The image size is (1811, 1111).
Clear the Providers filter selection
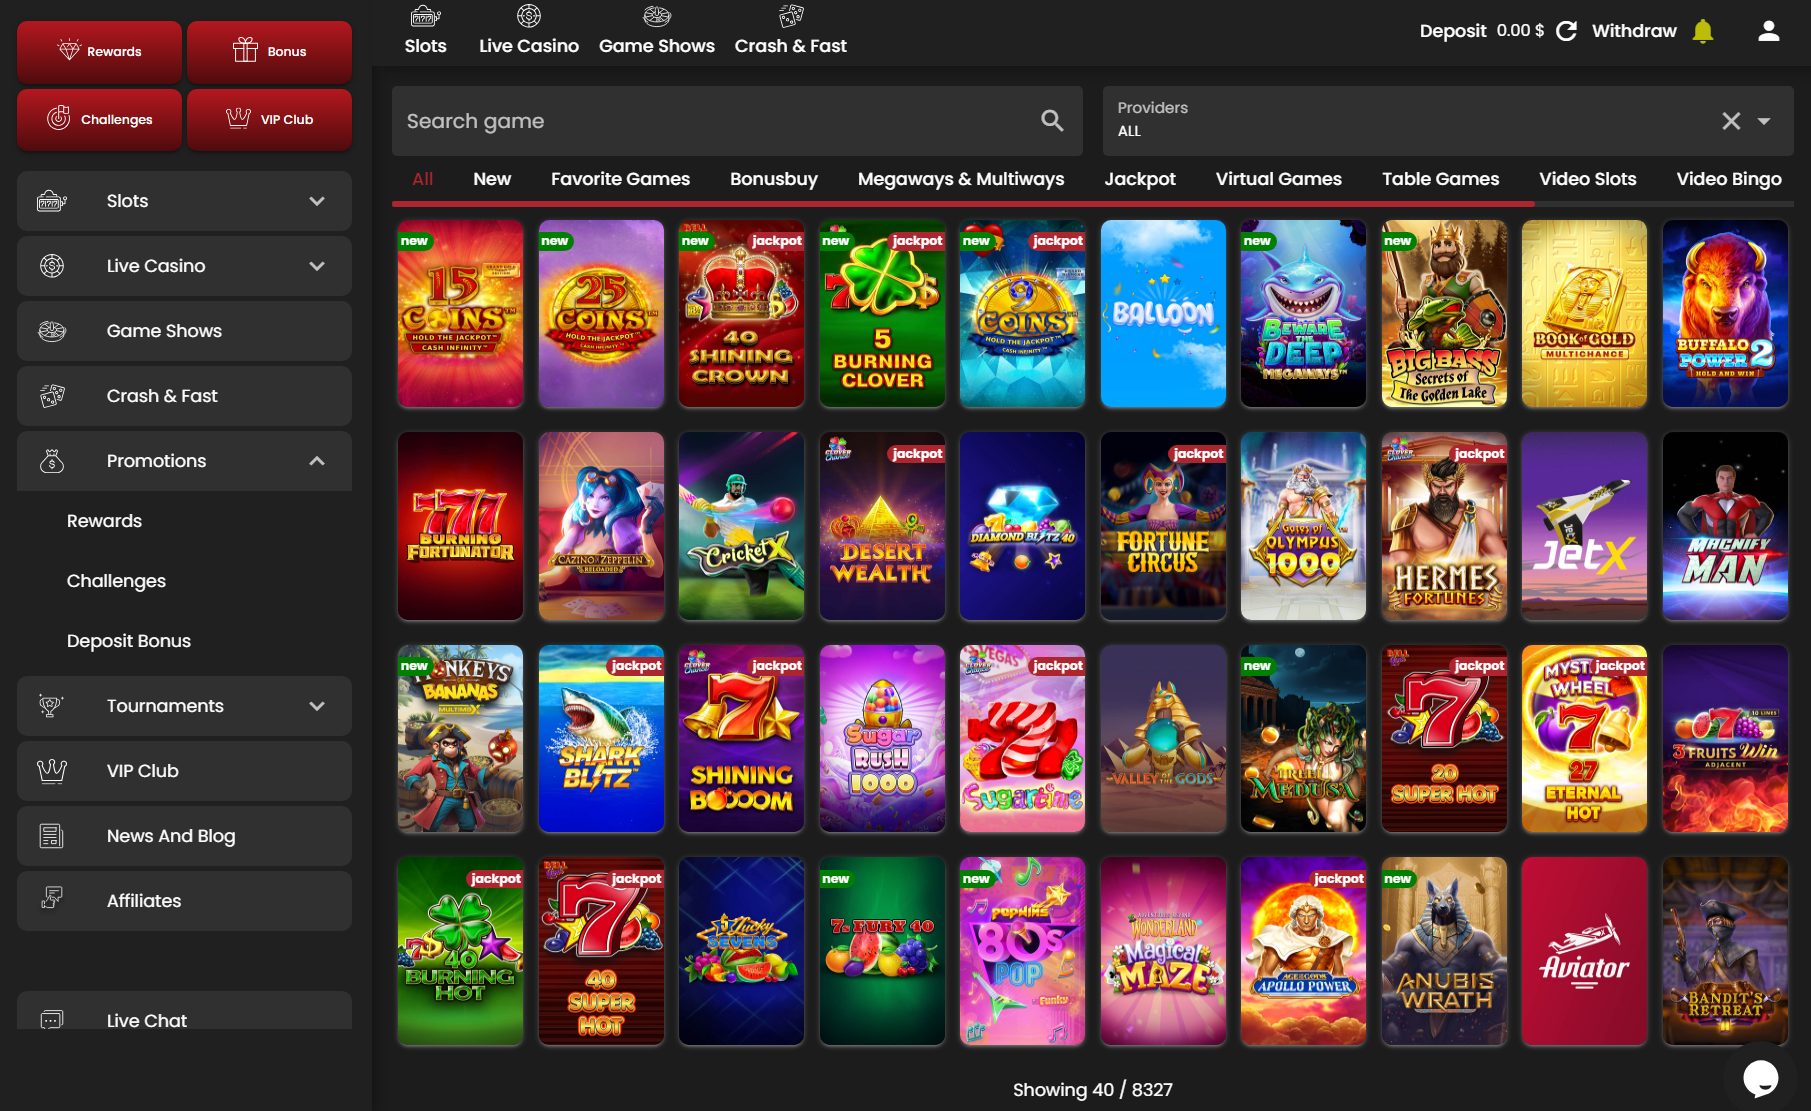(x=1731, y=121)
